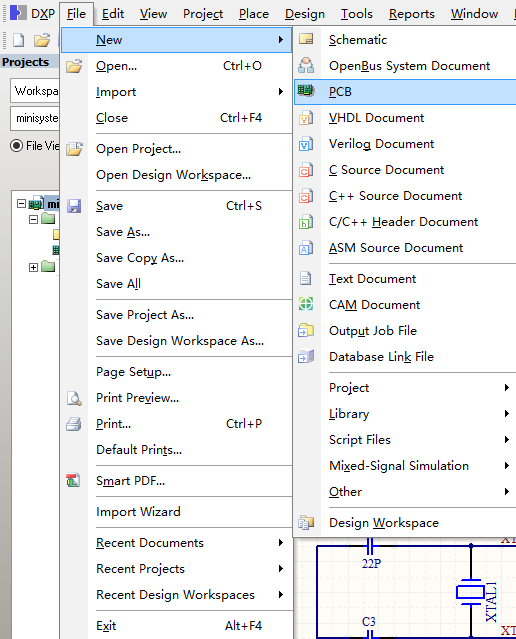The image size is (516, 639).
Task: Click the C Source Document icon
Action: pos(306,170)
